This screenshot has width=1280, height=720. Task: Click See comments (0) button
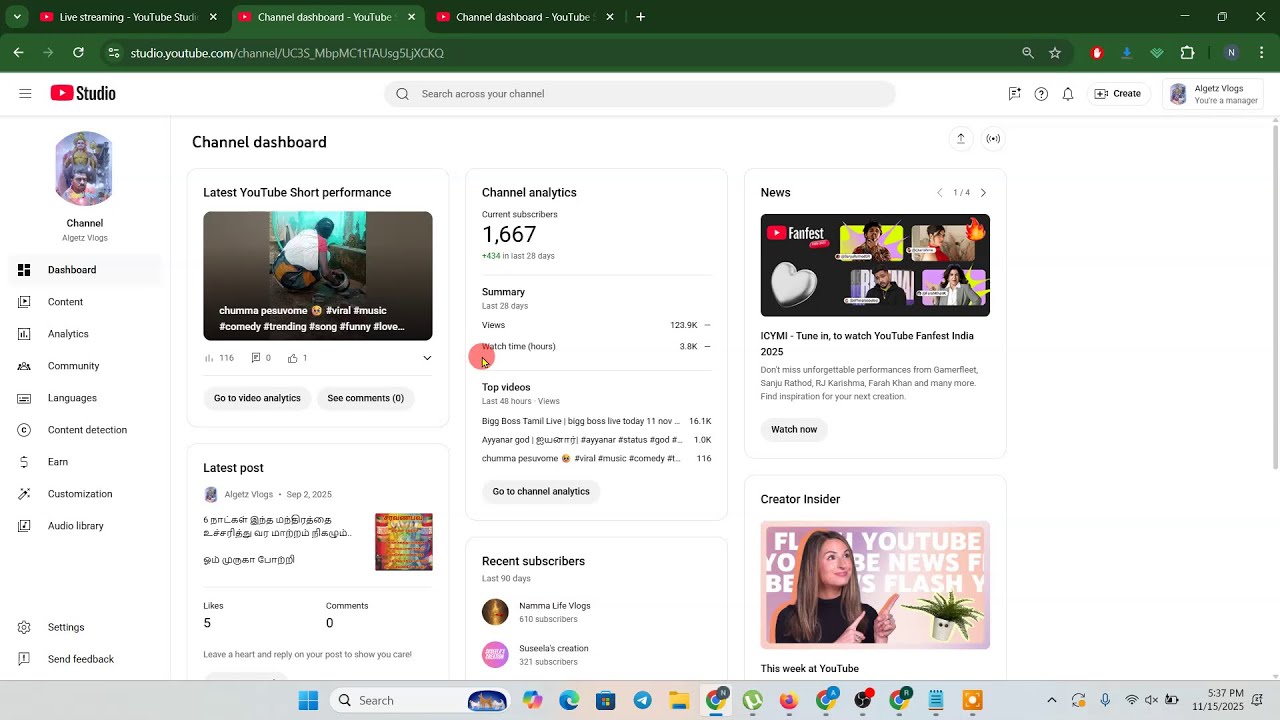(366, 398)
